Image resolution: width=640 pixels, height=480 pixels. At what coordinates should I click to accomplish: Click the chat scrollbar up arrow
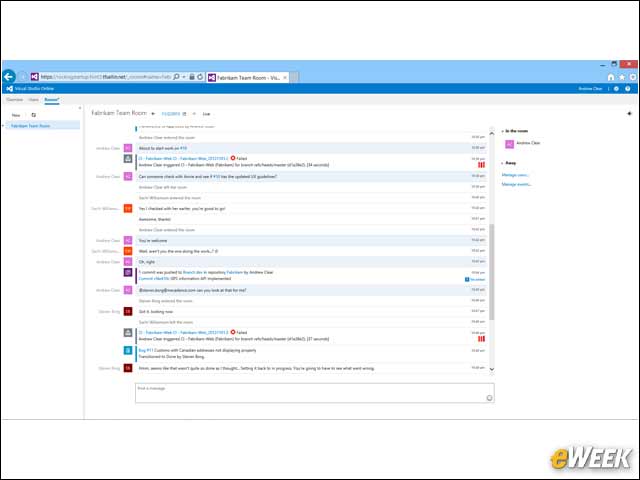[x=491, y=133]
